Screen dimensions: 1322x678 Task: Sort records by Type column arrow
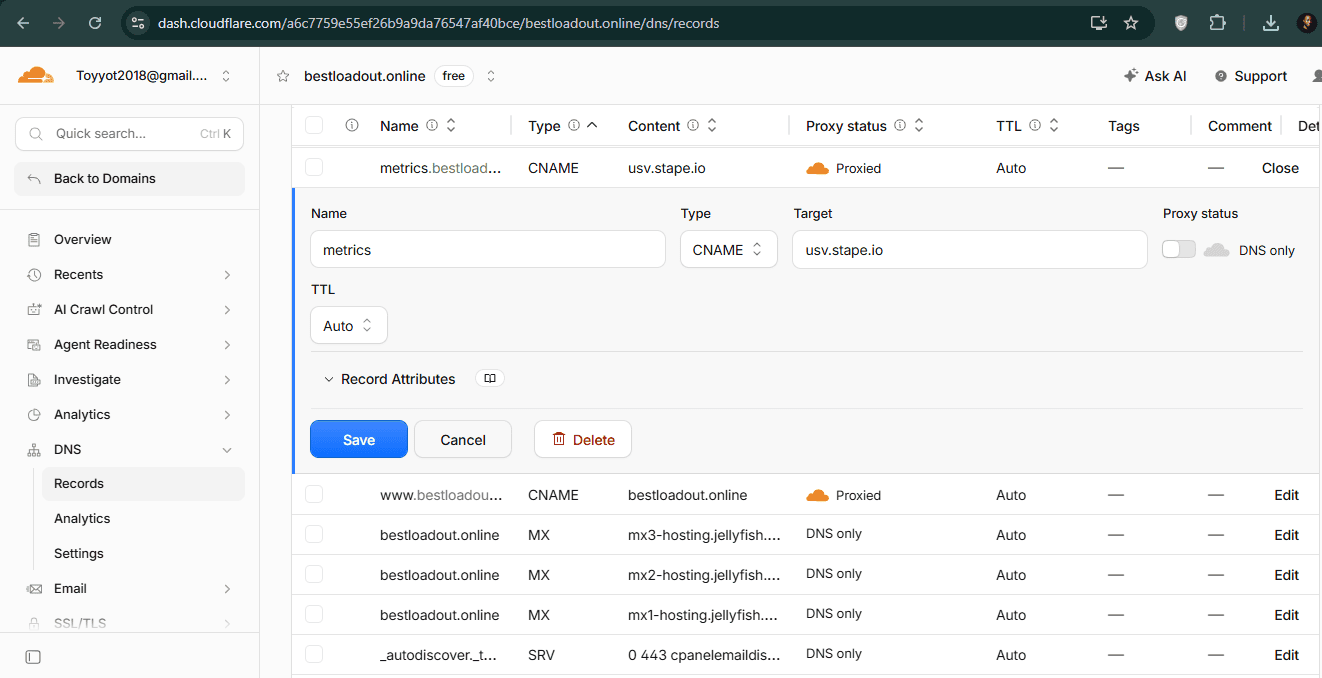(x=592, y=125)
